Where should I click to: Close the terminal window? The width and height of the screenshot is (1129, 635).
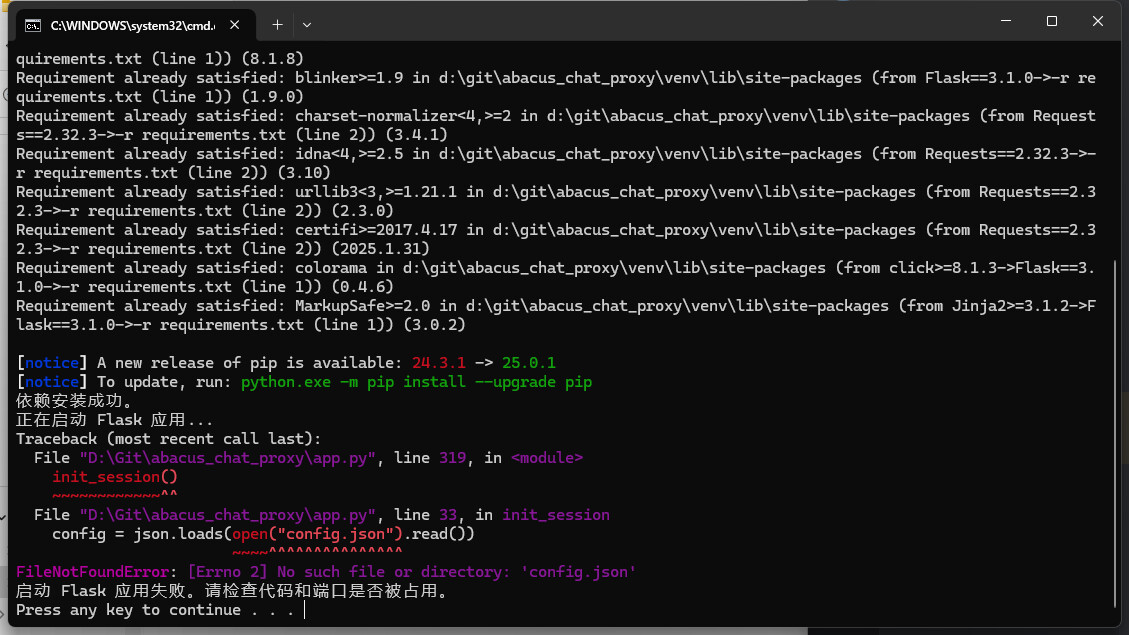tap(1098, 21)
